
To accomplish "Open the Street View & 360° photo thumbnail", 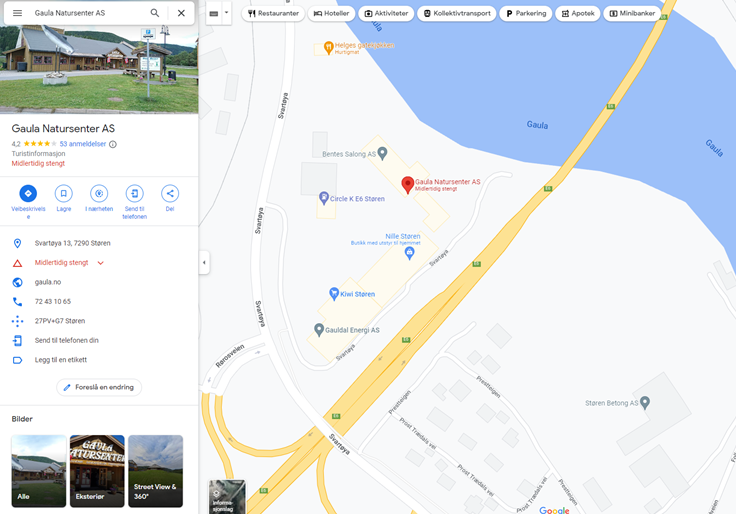I will tap(155, 471).
